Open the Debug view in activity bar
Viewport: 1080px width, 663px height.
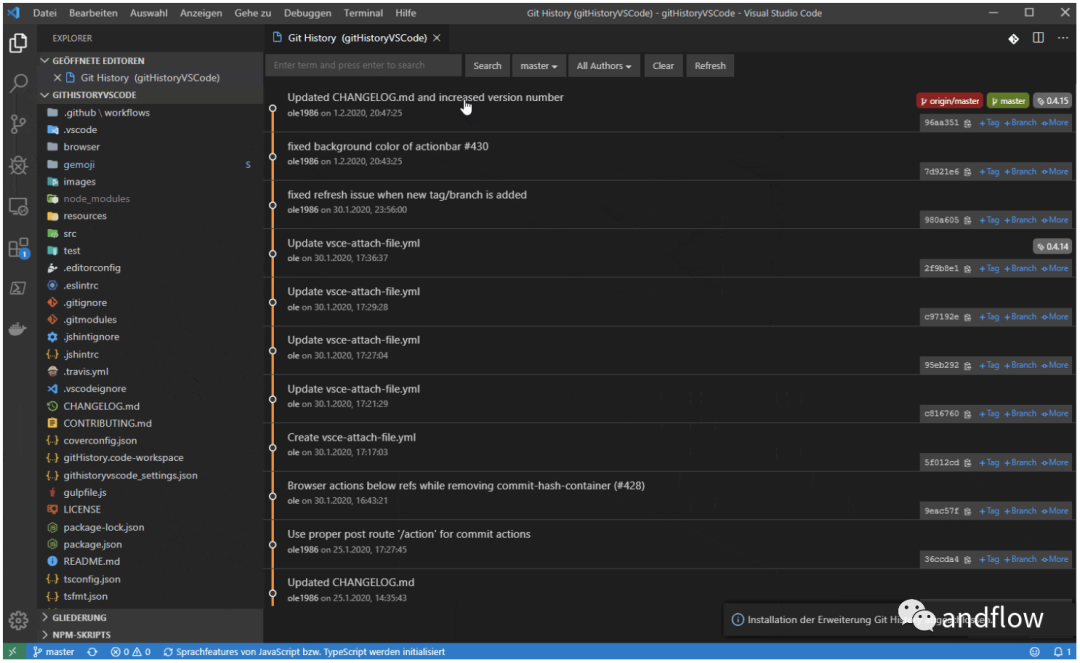coord(19,165)
